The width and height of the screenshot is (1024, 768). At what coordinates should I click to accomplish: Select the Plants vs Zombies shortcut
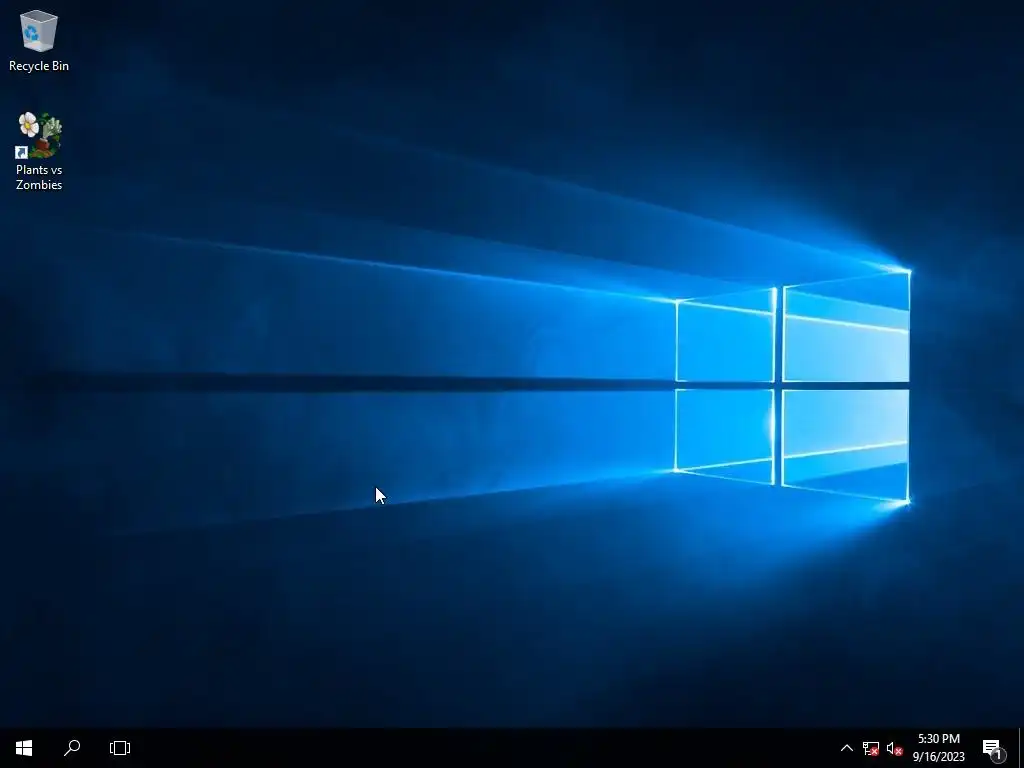coord(39,151)
